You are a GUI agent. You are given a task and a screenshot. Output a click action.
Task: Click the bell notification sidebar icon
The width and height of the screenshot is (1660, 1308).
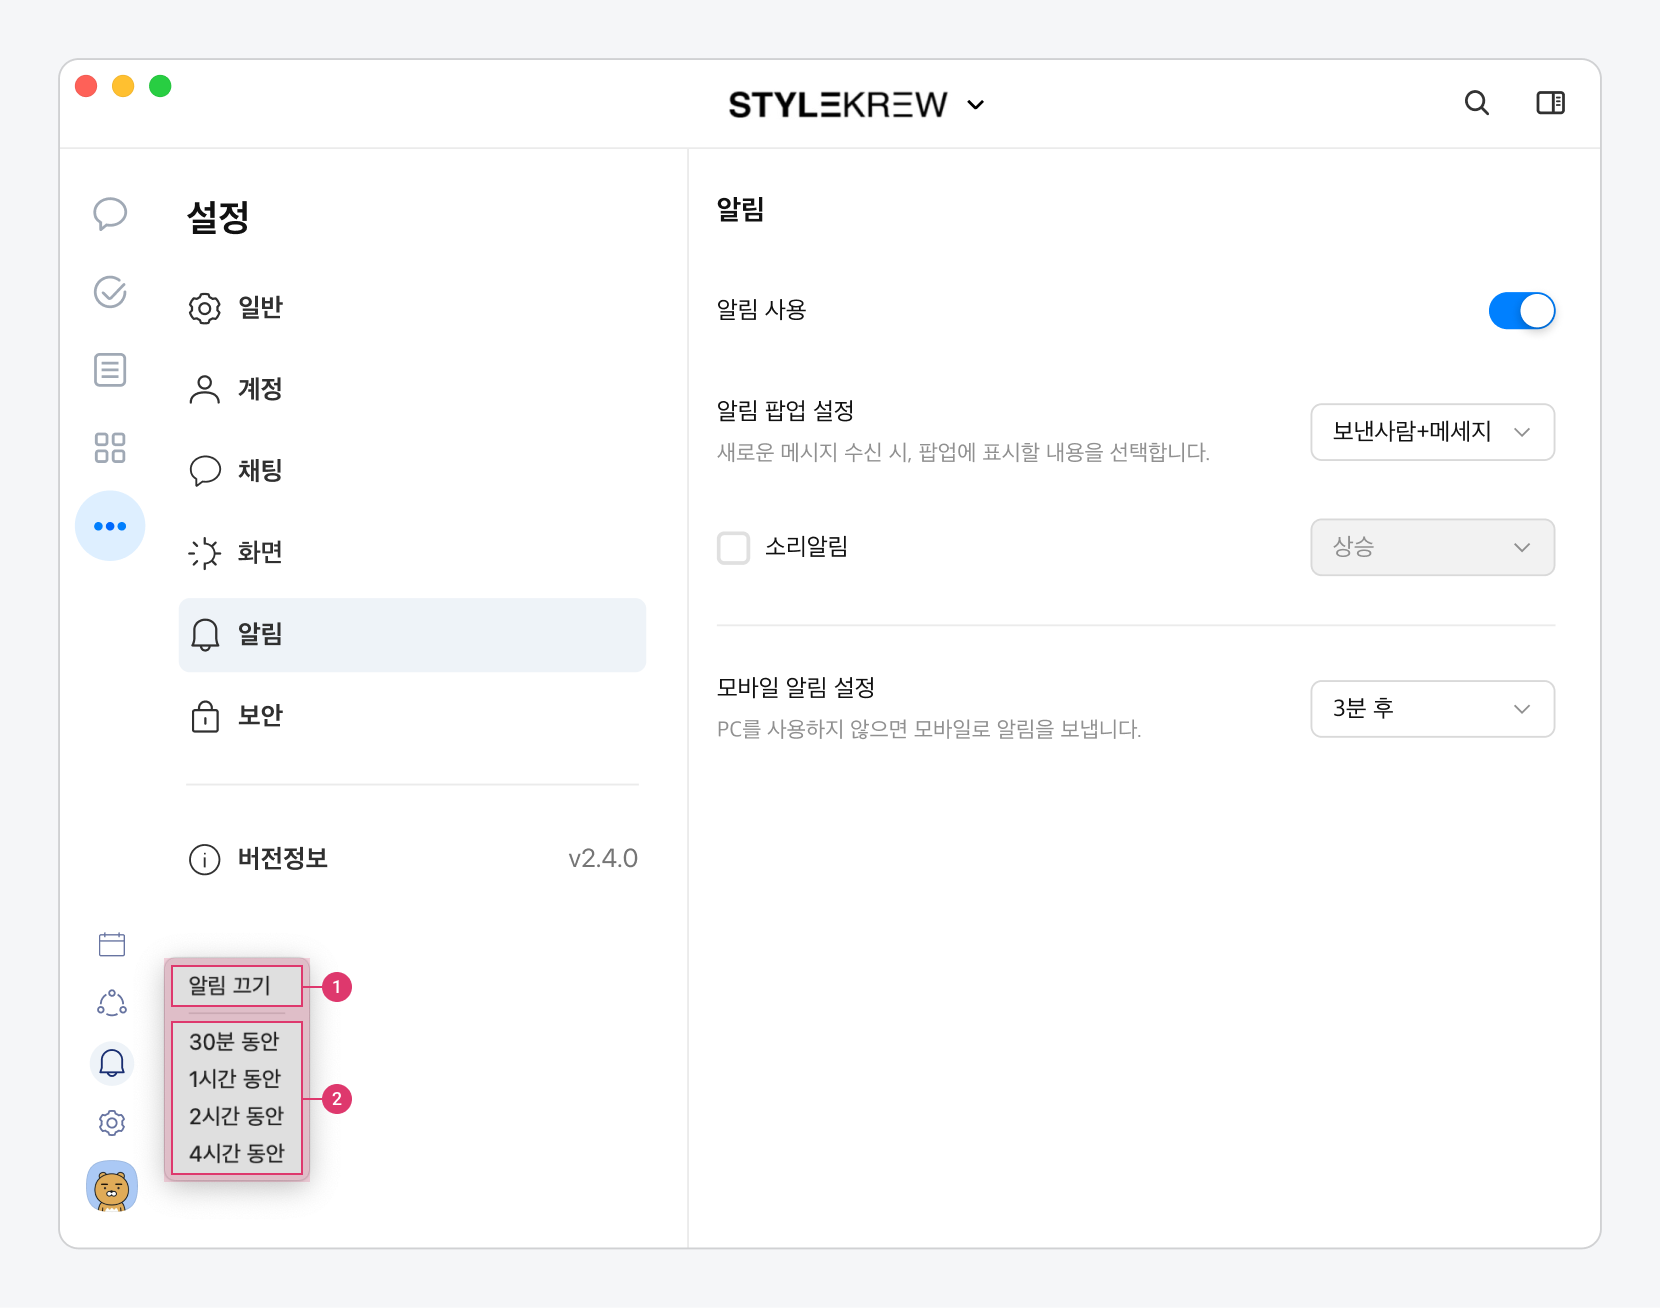[112, 1063]
